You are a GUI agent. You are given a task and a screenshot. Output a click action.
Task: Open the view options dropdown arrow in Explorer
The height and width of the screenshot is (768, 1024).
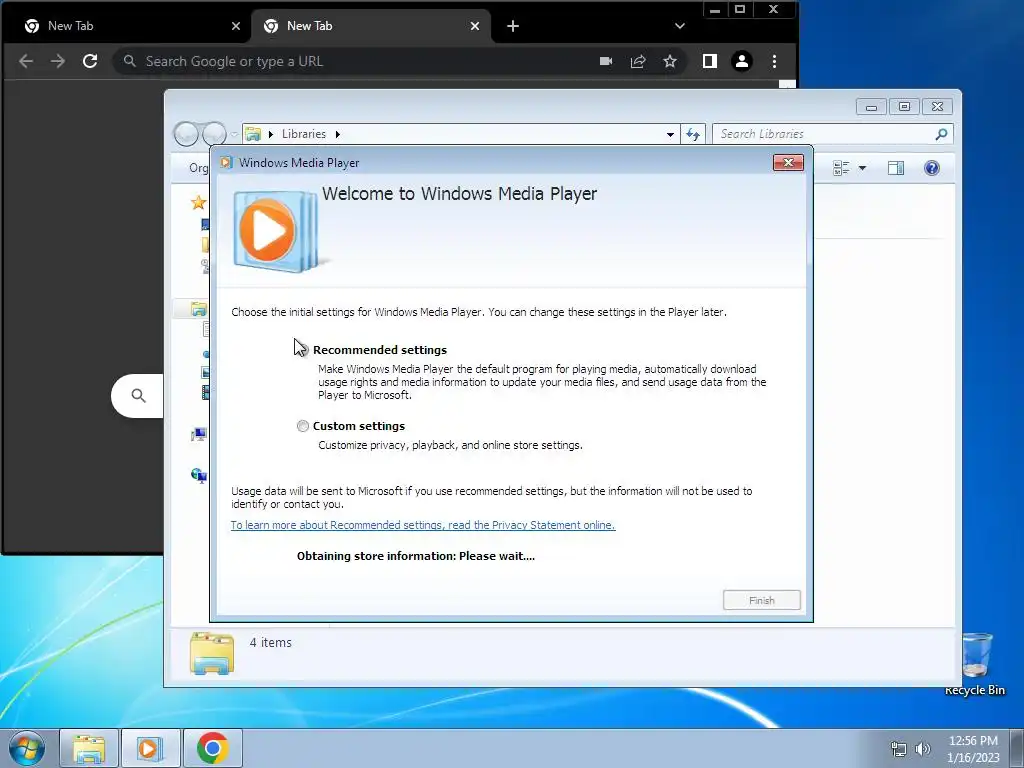pyautogui.click(x=862, y=168)
